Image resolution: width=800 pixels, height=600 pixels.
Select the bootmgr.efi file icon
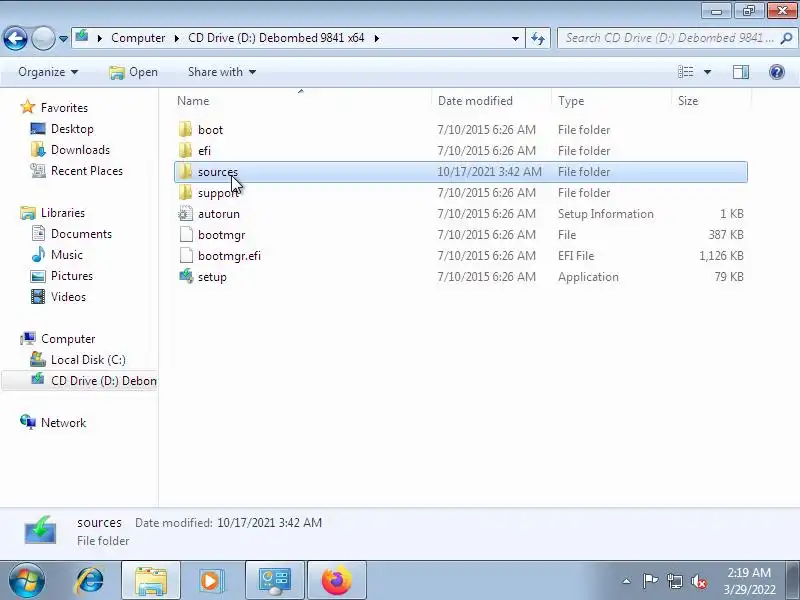coord(186,255)
